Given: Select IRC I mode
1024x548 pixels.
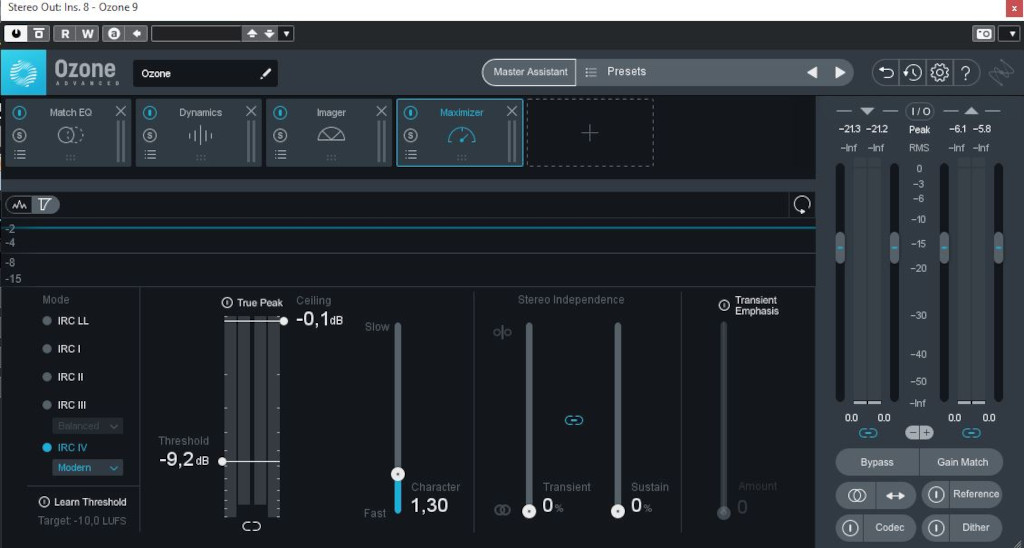Looking at the screenshot, I should point(61,349).
